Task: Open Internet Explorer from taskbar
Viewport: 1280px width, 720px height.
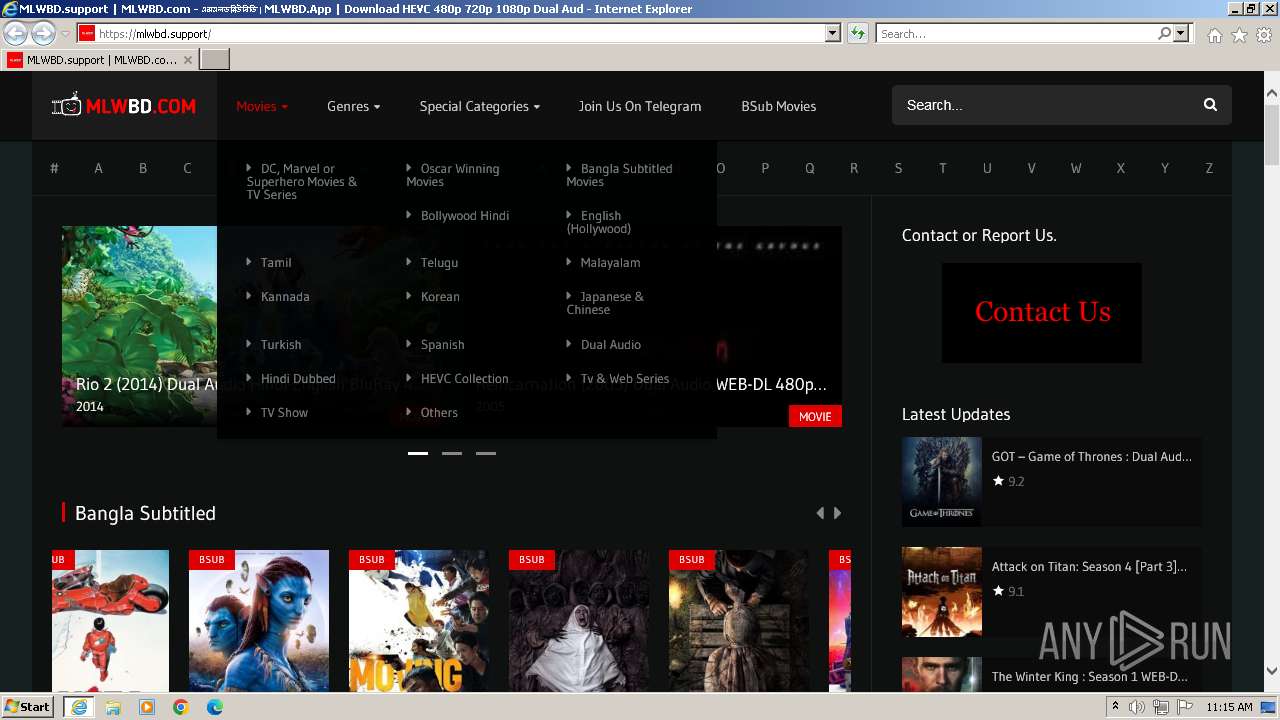Action: 79,707
